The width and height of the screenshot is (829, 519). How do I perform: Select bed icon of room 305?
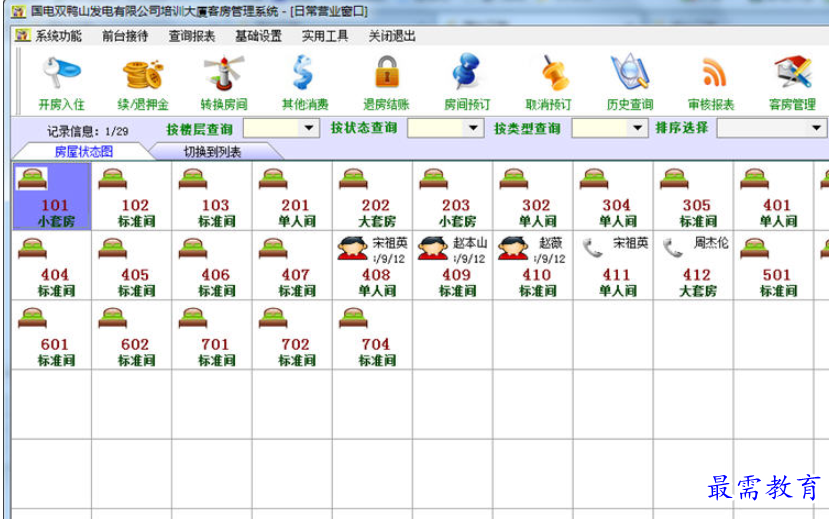click(674, 179)
